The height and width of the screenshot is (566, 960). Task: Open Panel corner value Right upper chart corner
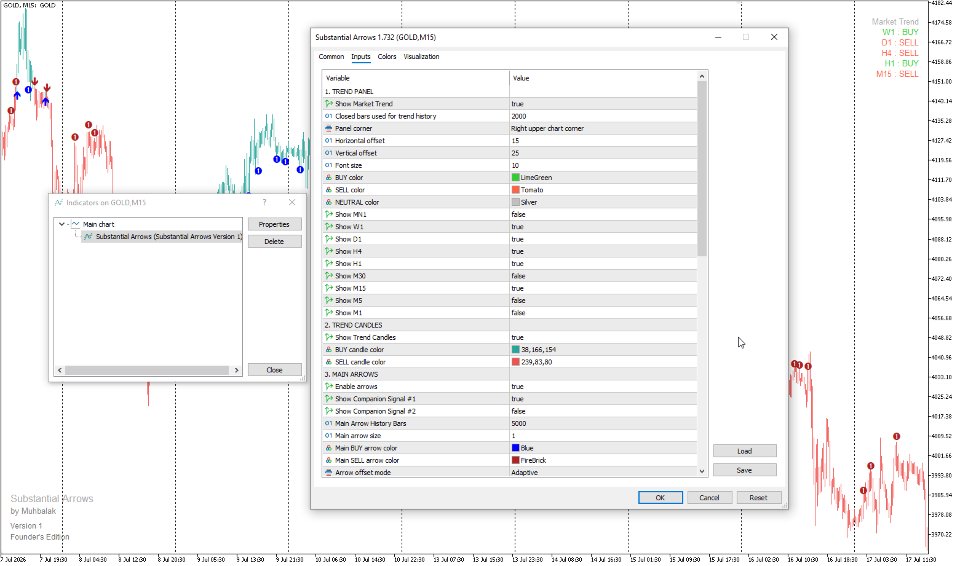tap(603, 129)
